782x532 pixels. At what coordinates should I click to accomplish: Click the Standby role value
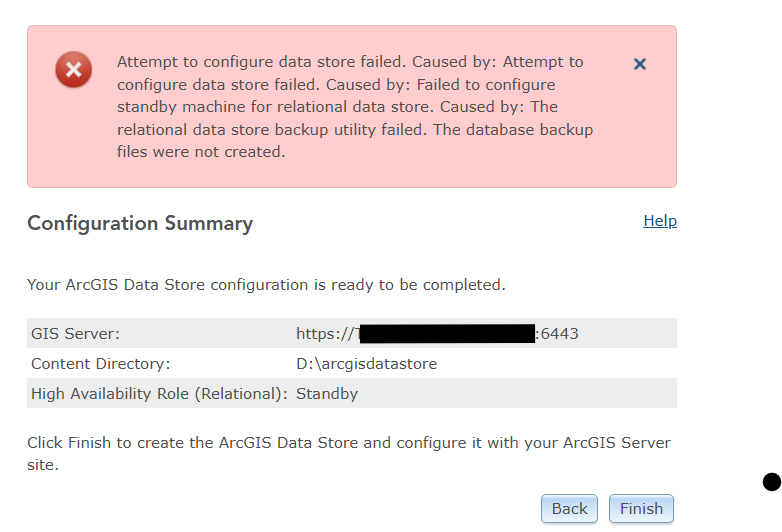tap(327, 394)
